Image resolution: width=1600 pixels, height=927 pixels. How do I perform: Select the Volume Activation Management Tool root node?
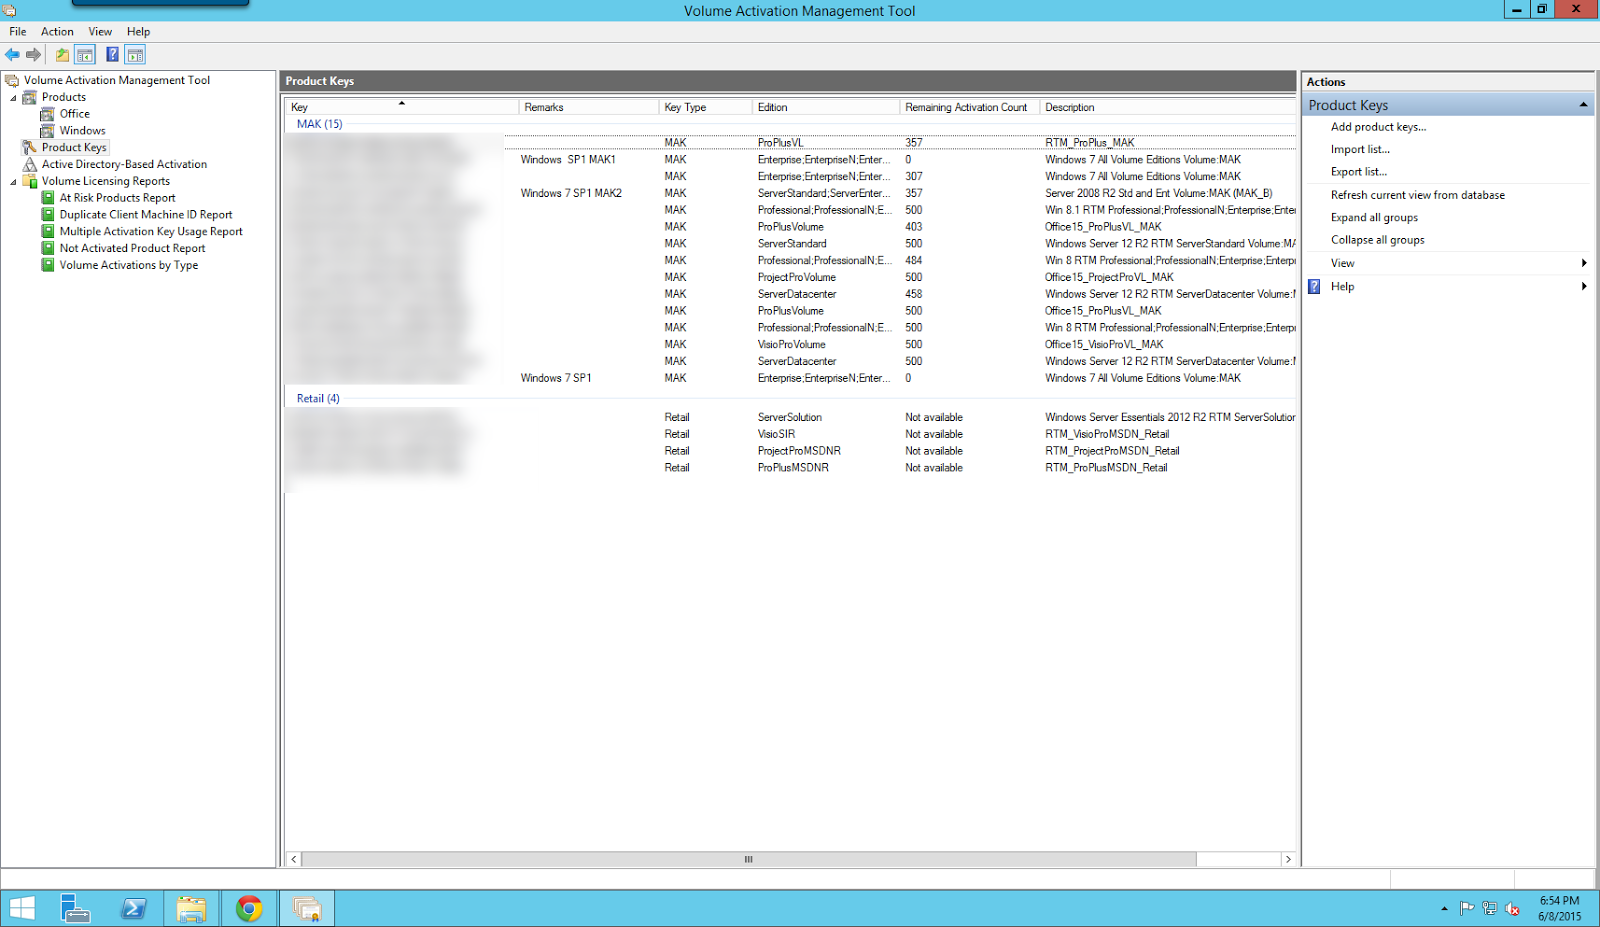(117, 80)
